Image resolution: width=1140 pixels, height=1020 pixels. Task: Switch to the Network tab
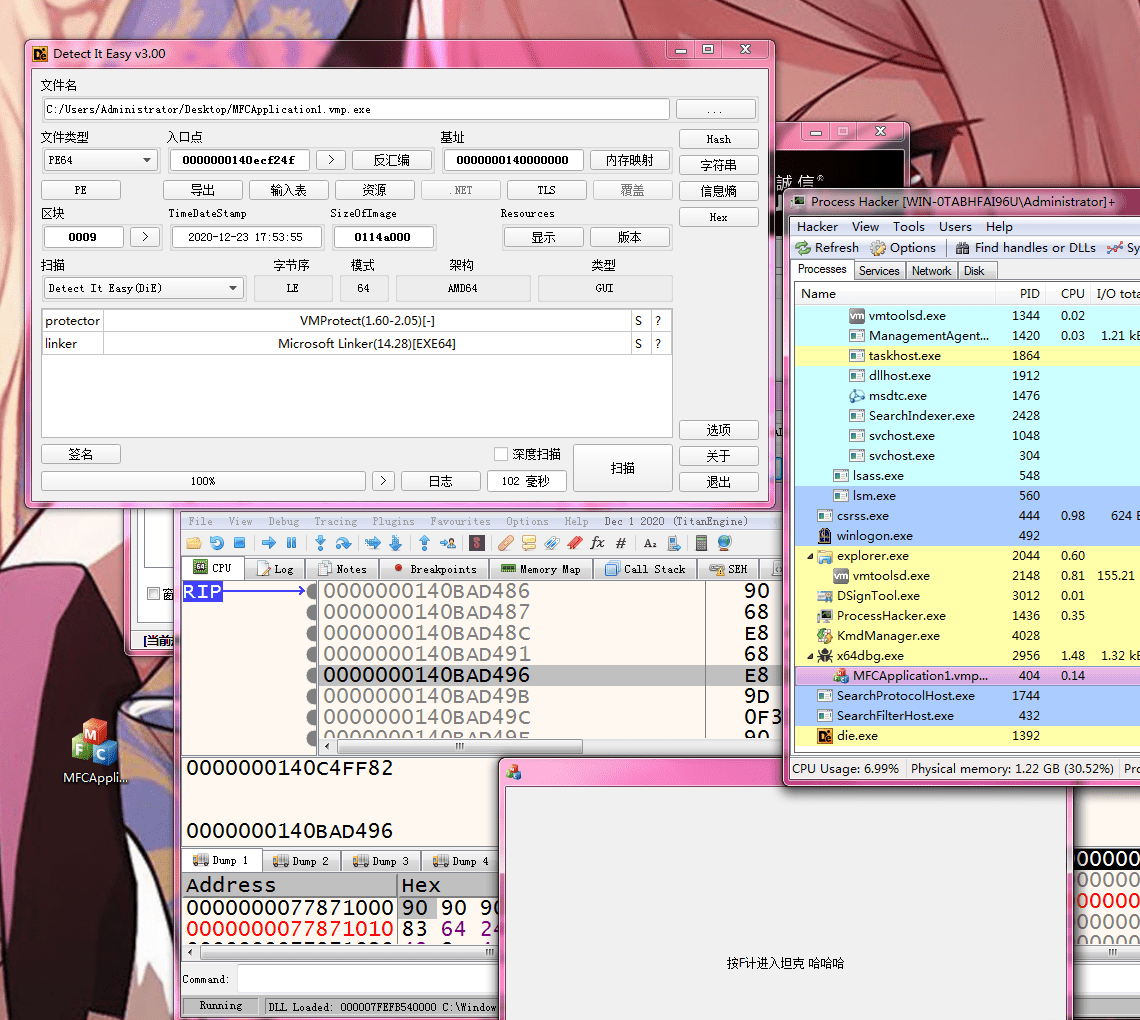point(931,270)
